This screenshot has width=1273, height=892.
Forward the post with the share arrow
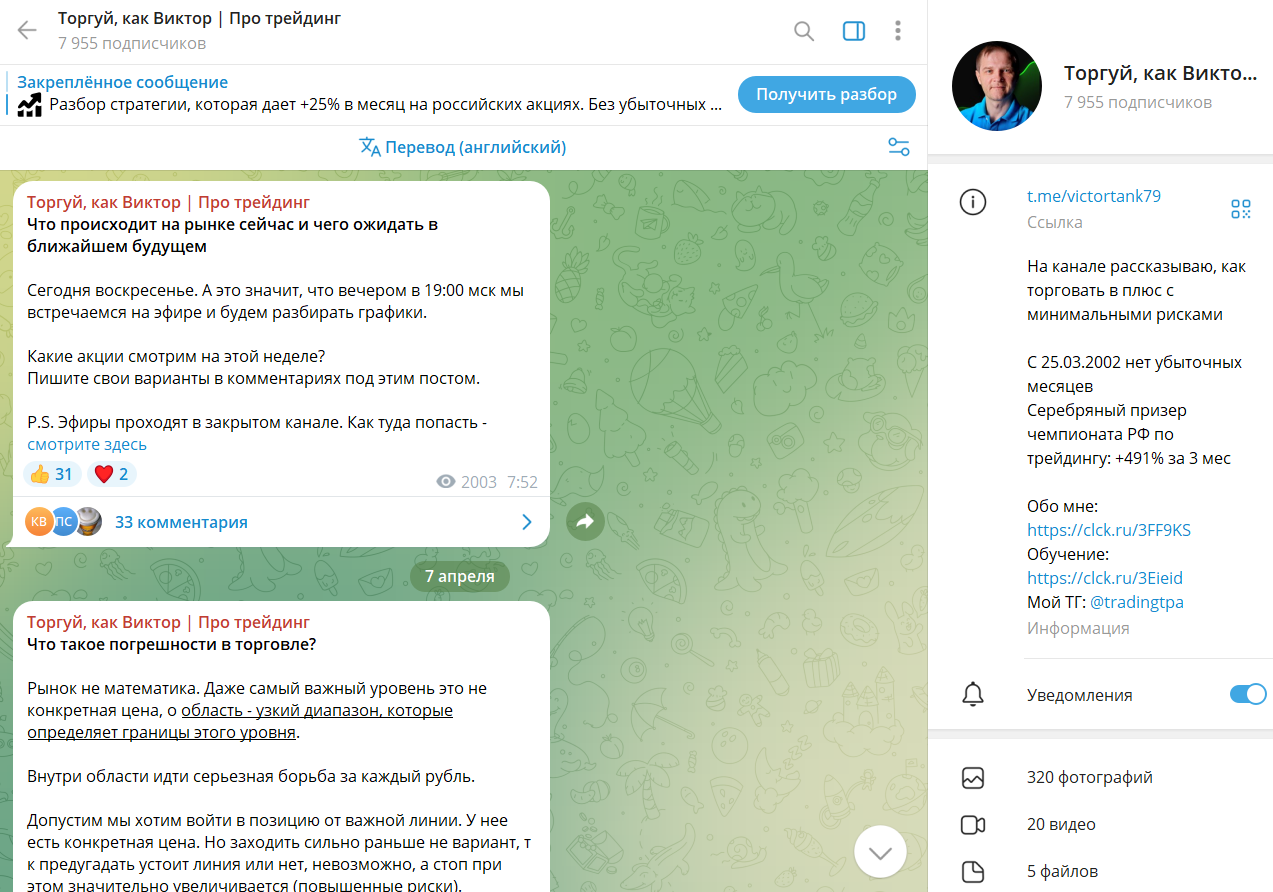585,521
